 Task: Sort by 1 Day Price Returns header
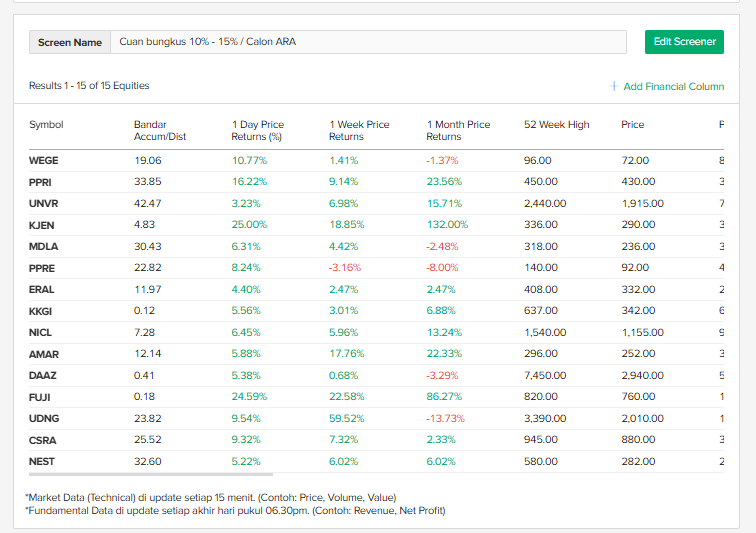click(x=258, y=130)
